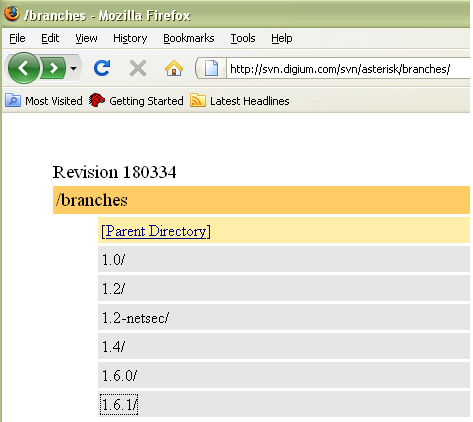
Task: Click the Most Visited folder icon
Action: click(13, 101)
